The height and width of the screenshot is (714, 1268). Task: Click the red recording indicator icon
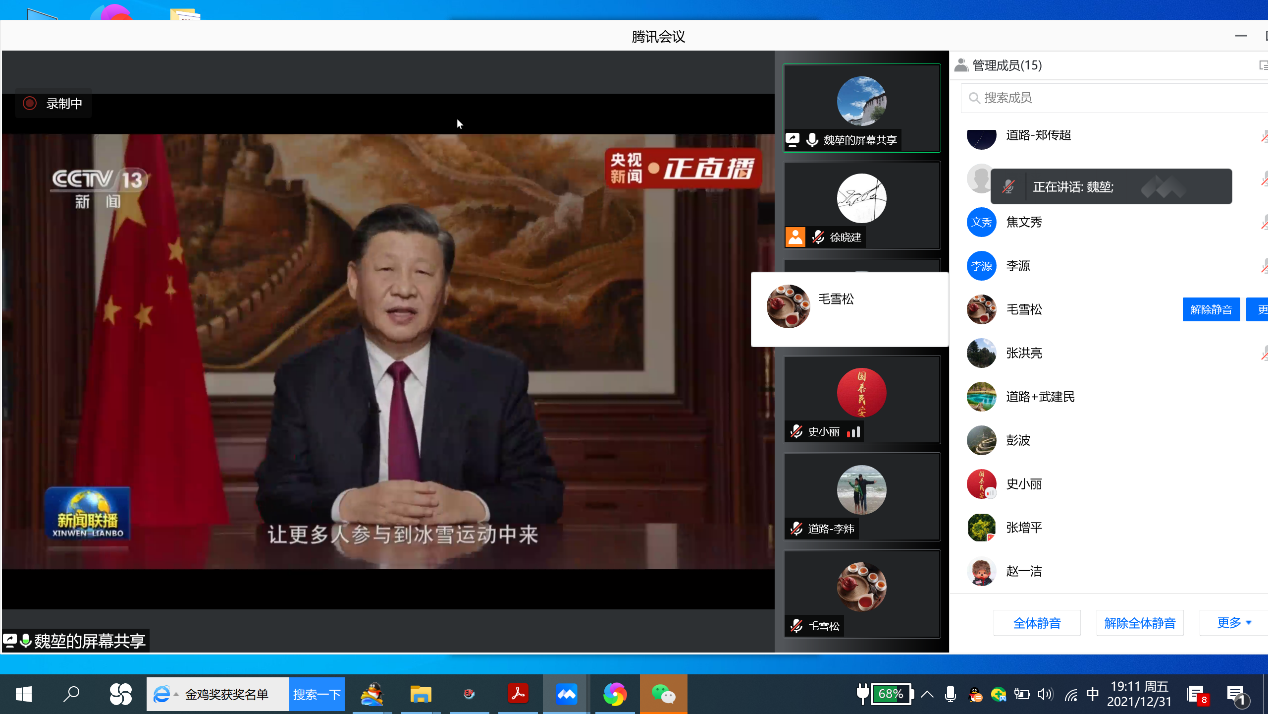[x=30, y=103]
